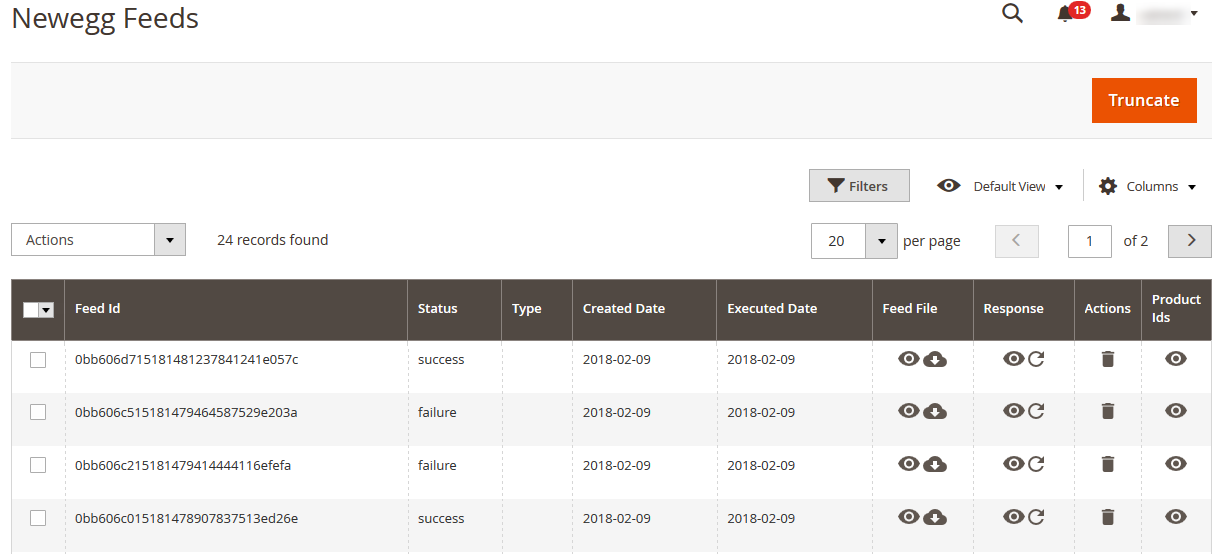Click the Truncate button
The image size is (1215, 554).
pyautogui.click(x=1144, y=100)
